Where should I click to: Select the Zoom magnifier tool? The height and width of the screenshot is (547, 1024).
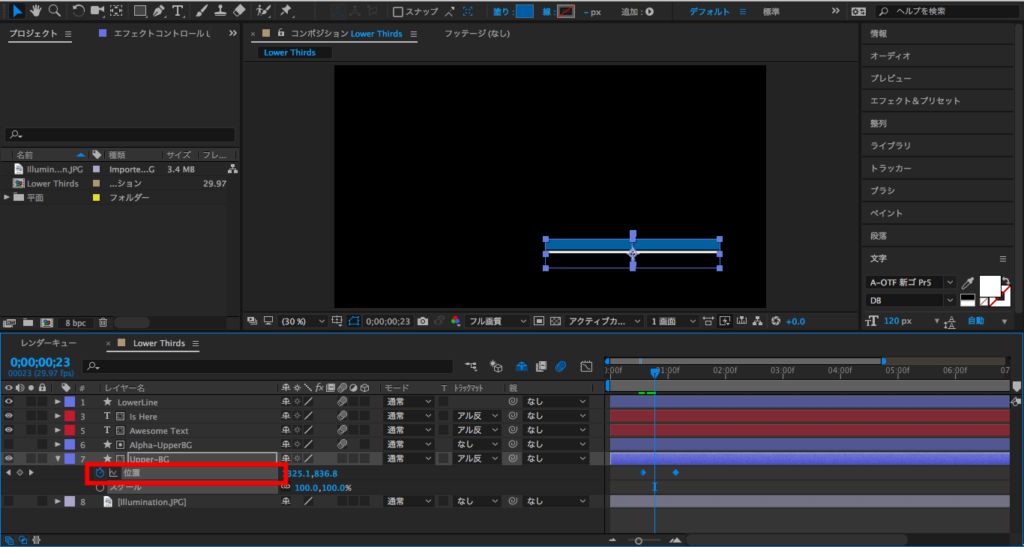point(55,11)
